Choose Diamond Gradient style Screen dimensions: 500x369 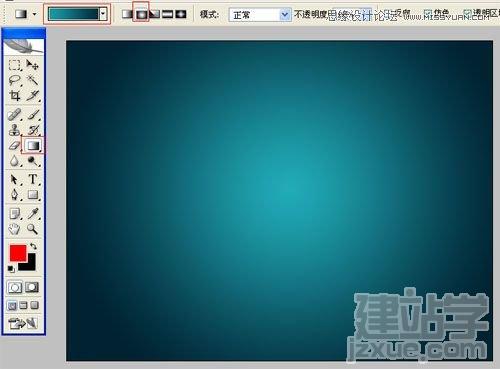[x=181, y=14]
